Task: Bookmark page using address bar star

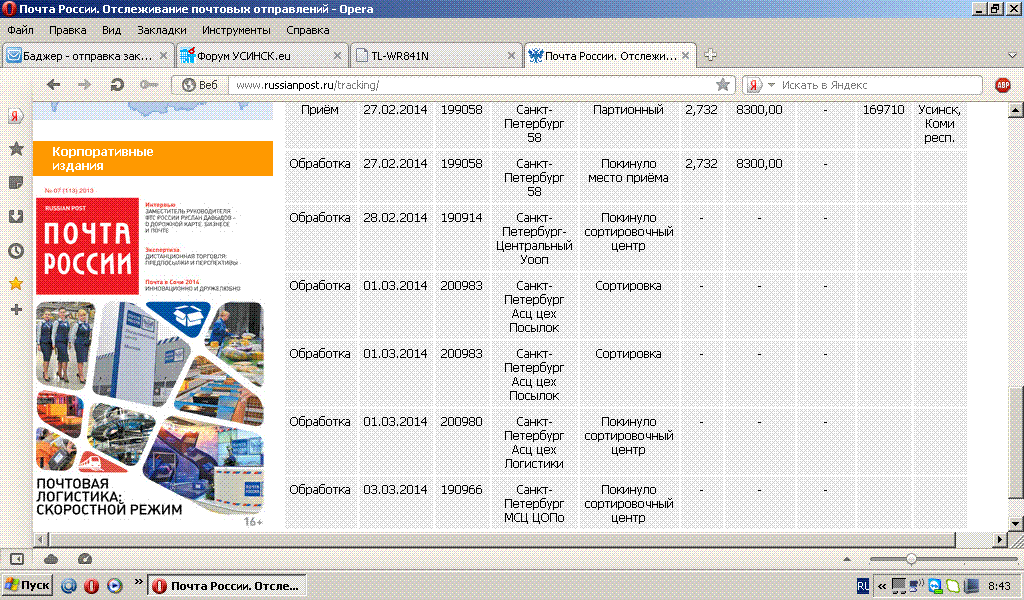Action: (x=722, y=85)
